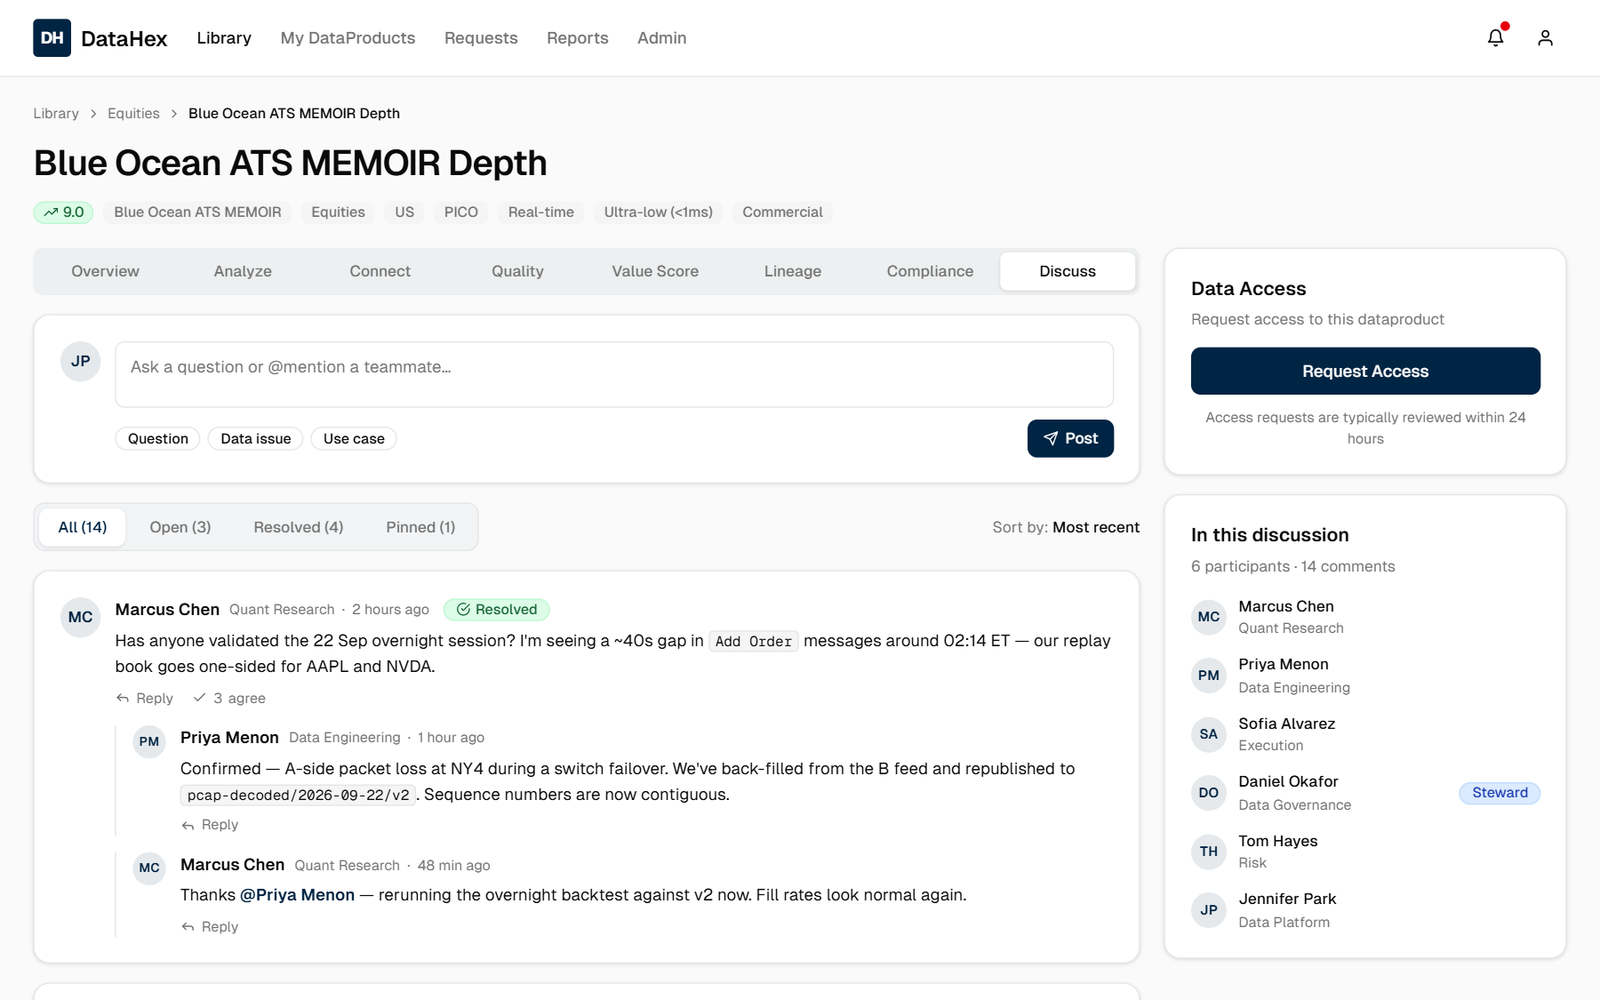This screenshot has height=1000, width=1600.
Task: Click Library breadcrumb link
Action: 56,113
